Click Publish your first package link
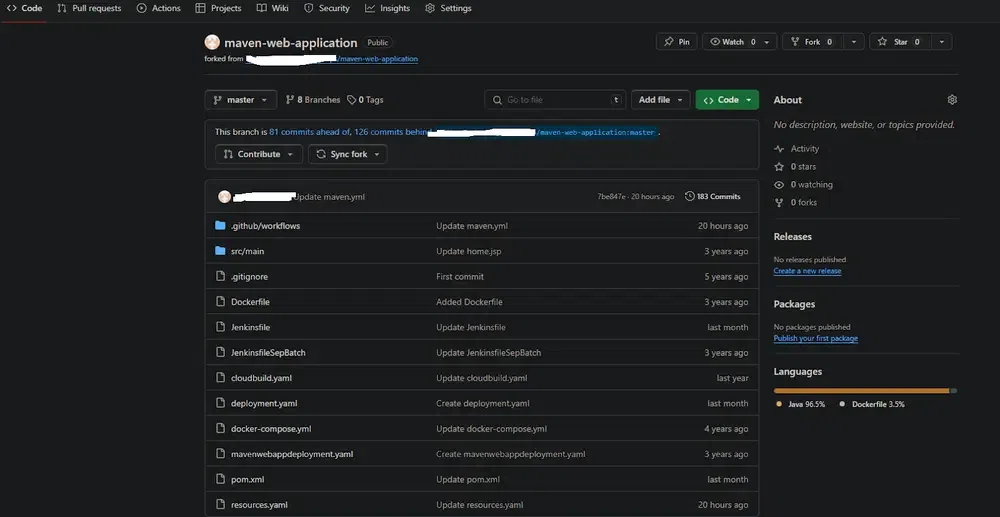This screenshot has height=517, width=1000. [x=816, y=339]
